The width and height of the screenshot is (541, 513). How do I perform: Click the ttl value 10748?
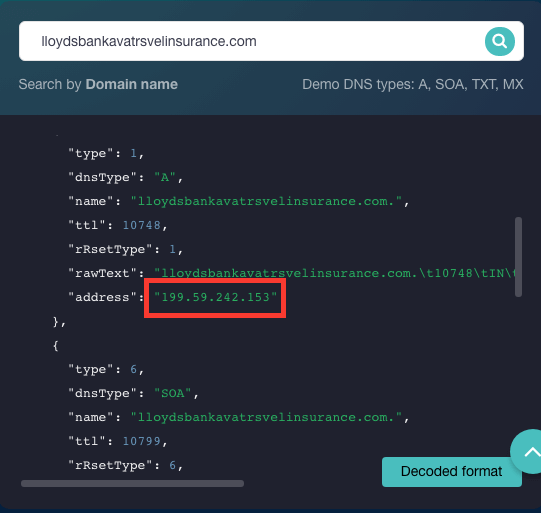[x=142, y=225]
